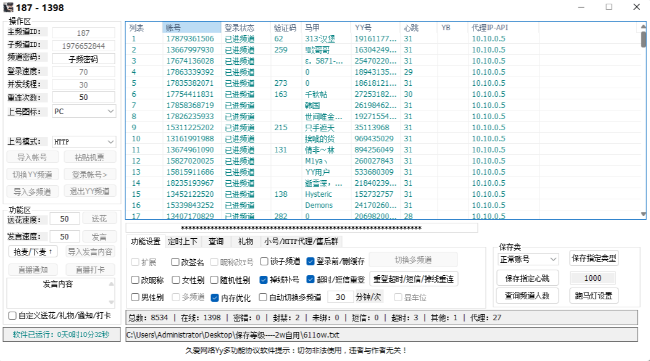Click the 并发线程 field showing 30
The width and height of the screenshot is (650, 361).
(83, 85)
